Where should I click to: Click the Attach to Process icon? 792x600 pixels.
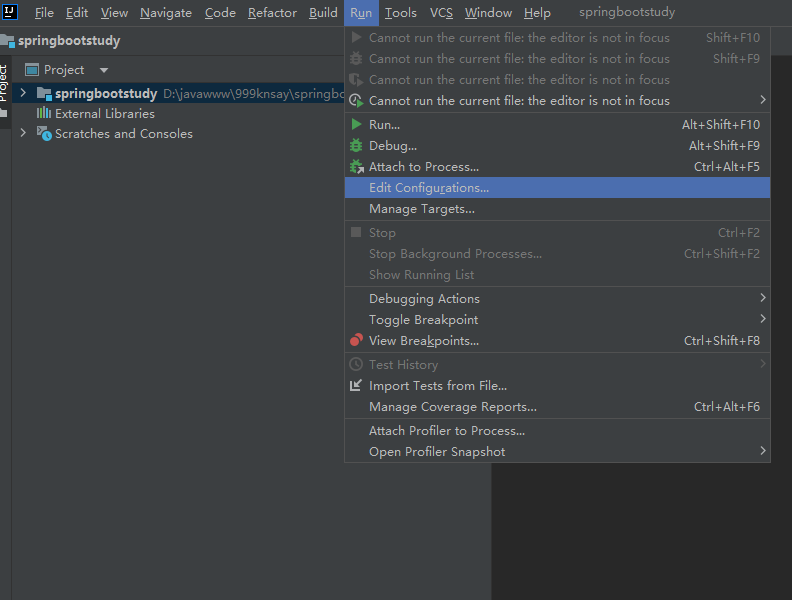click(x=356, y=167)
